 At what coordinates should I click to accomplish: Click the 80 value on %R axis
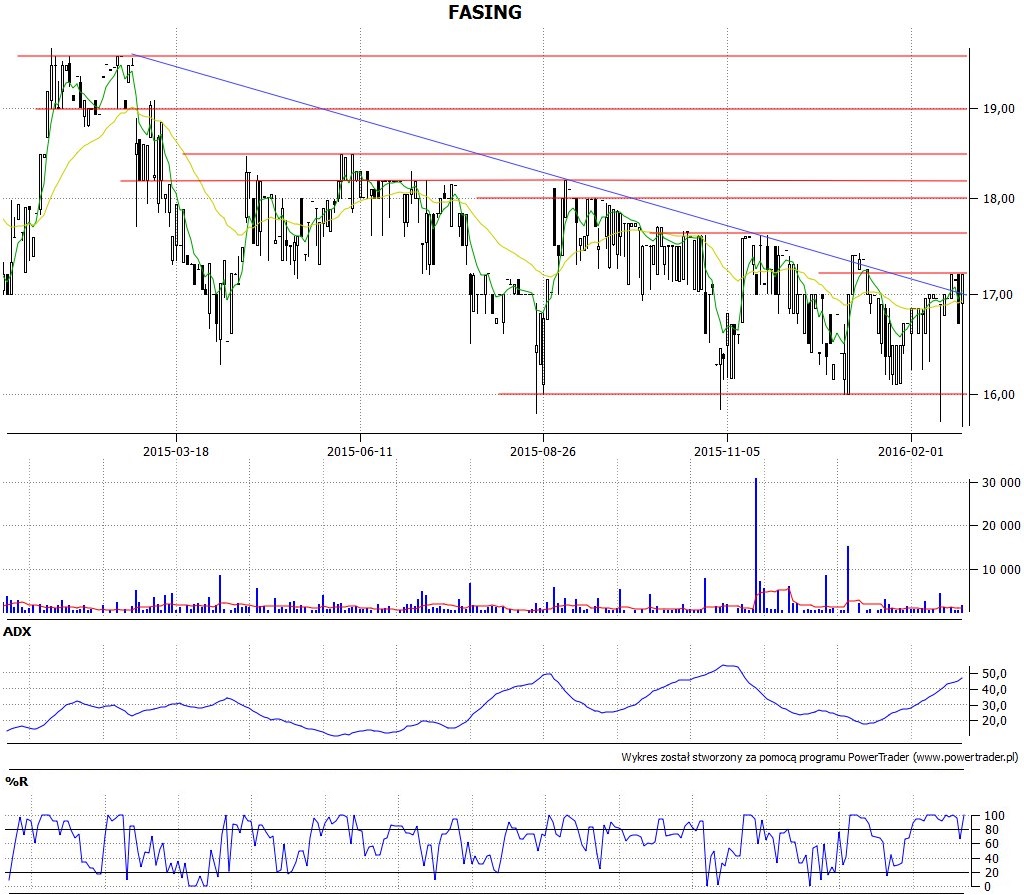pos(991,830)
